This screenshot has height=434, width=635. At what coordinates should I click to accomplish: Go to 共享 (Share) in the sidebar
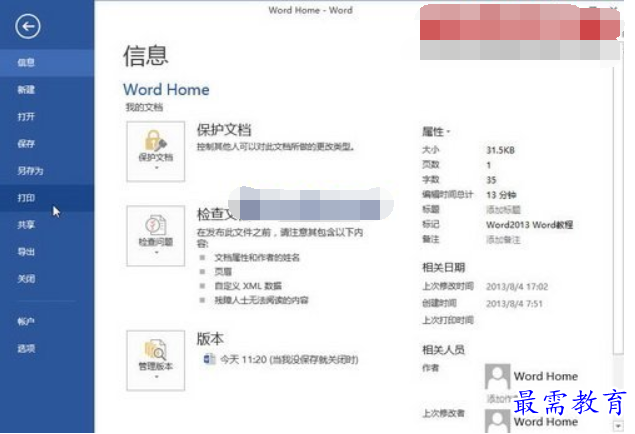tap(47, 225)
